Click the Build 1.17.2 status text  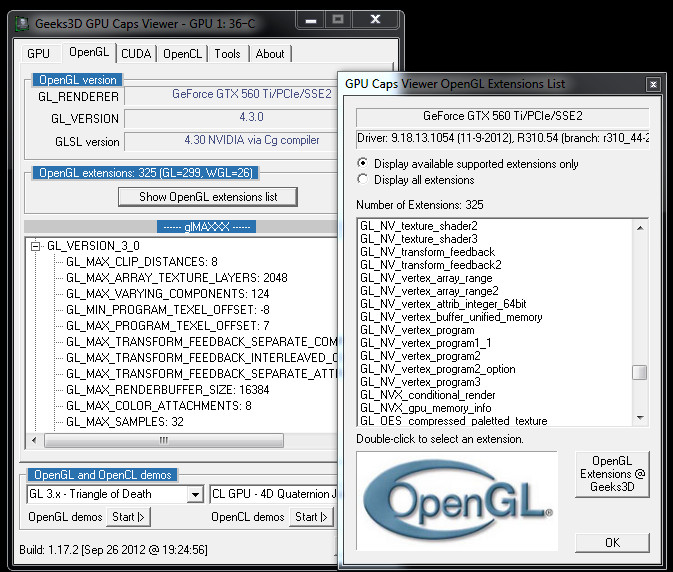[x=113, y=550]
